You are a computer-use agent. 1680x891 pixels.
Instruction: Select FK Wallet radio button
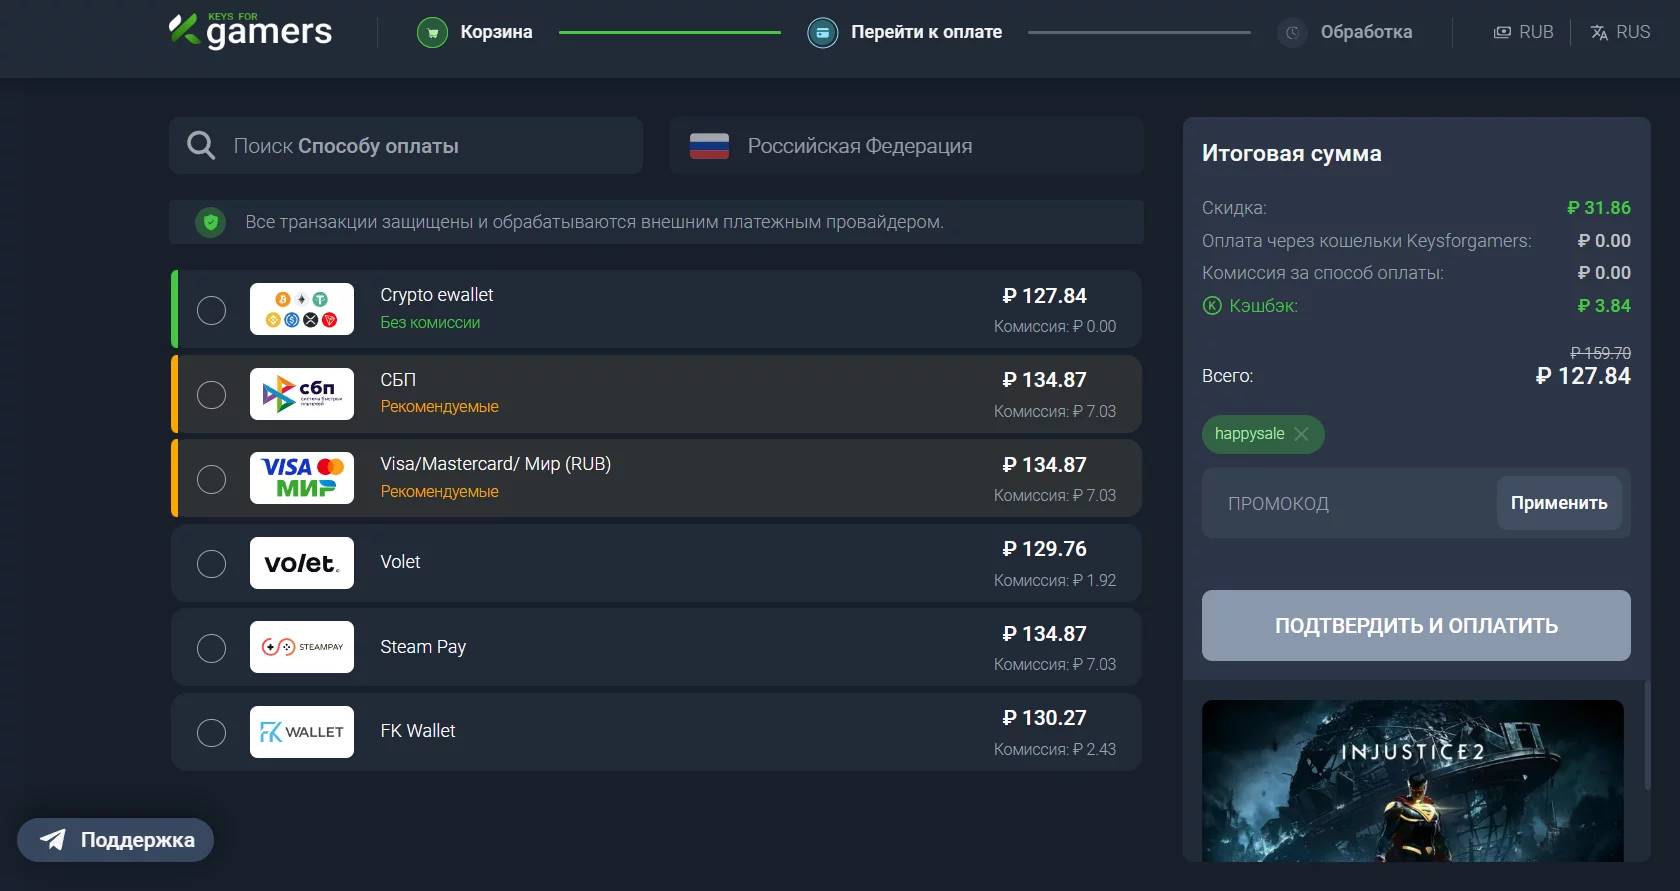point(211,733)
